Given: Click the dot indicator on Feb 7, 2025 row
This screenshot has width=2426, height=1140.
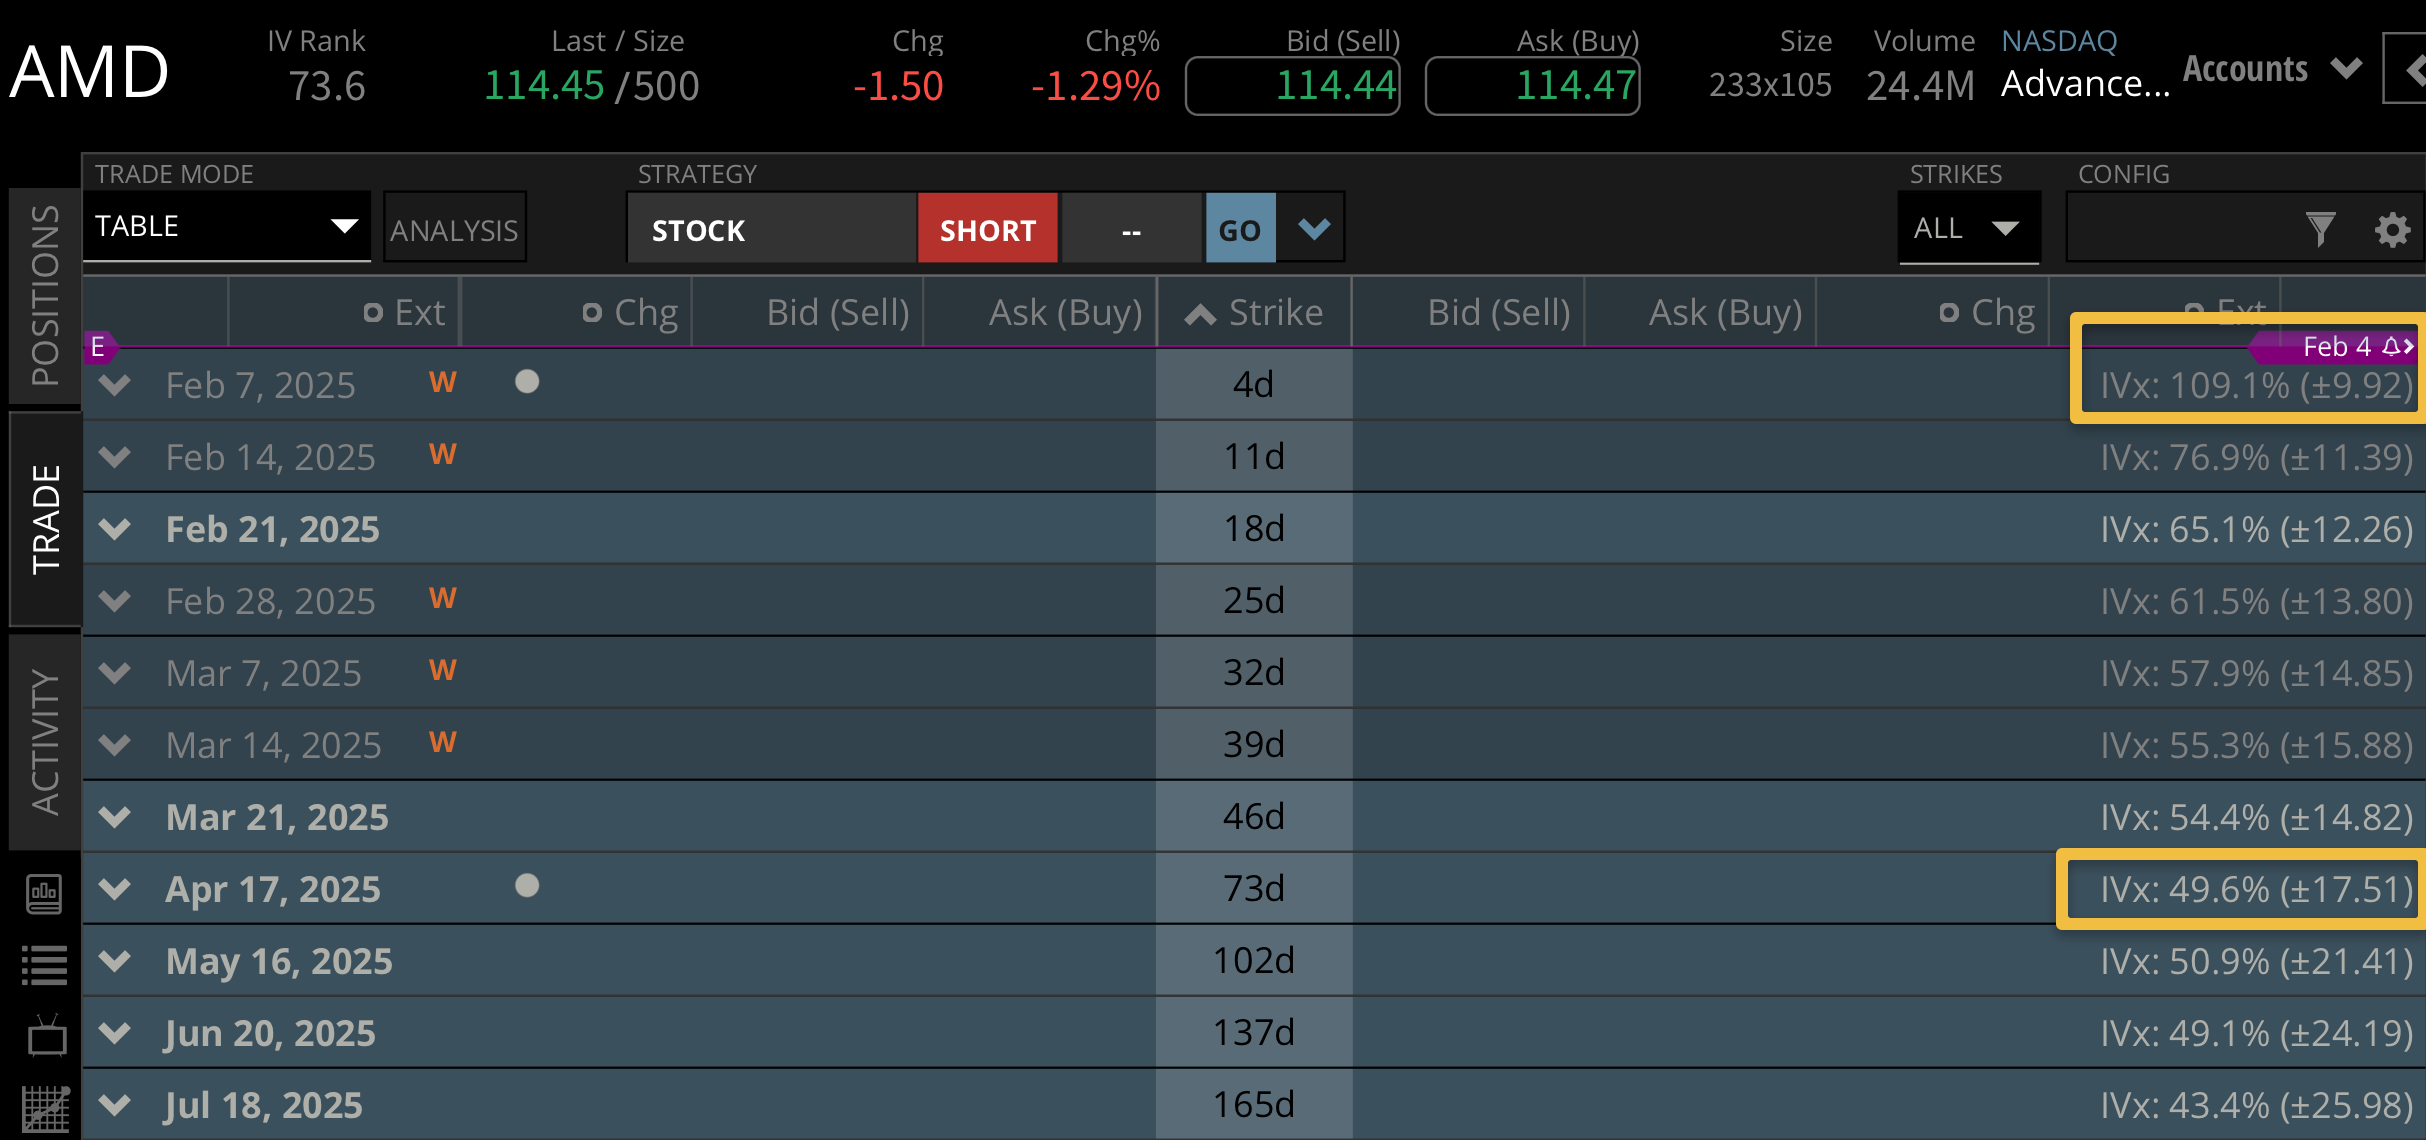Looking at the screenshot, I should [528, 381].
